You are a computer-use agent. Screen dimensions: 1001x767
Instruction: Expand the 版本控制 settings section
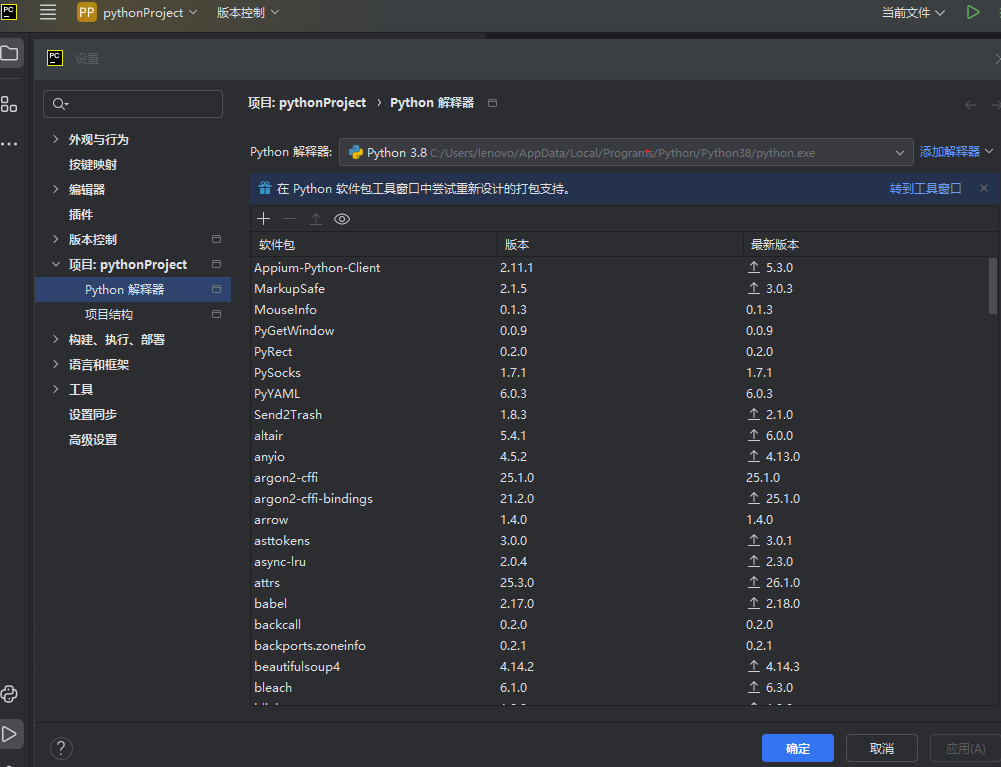[x=56, y=239]
